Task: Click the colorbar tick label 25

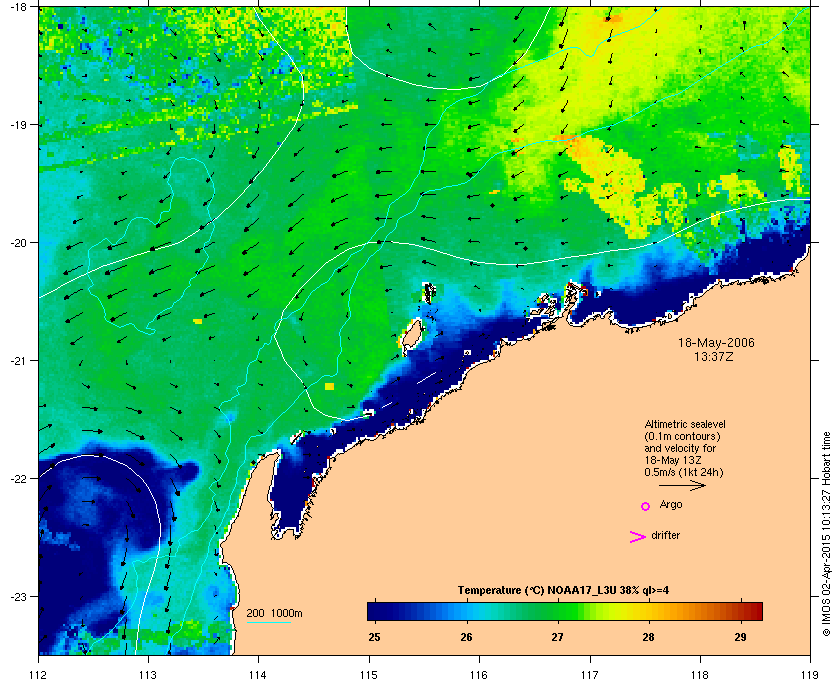Action: (x=374, y=637)
